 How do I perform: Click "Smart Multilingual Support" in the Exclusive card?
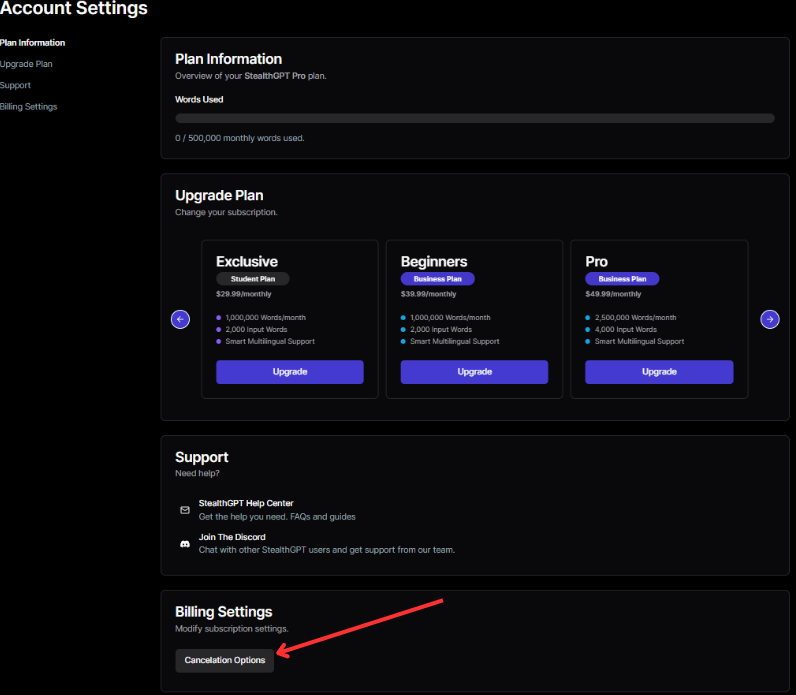point(270,342)
